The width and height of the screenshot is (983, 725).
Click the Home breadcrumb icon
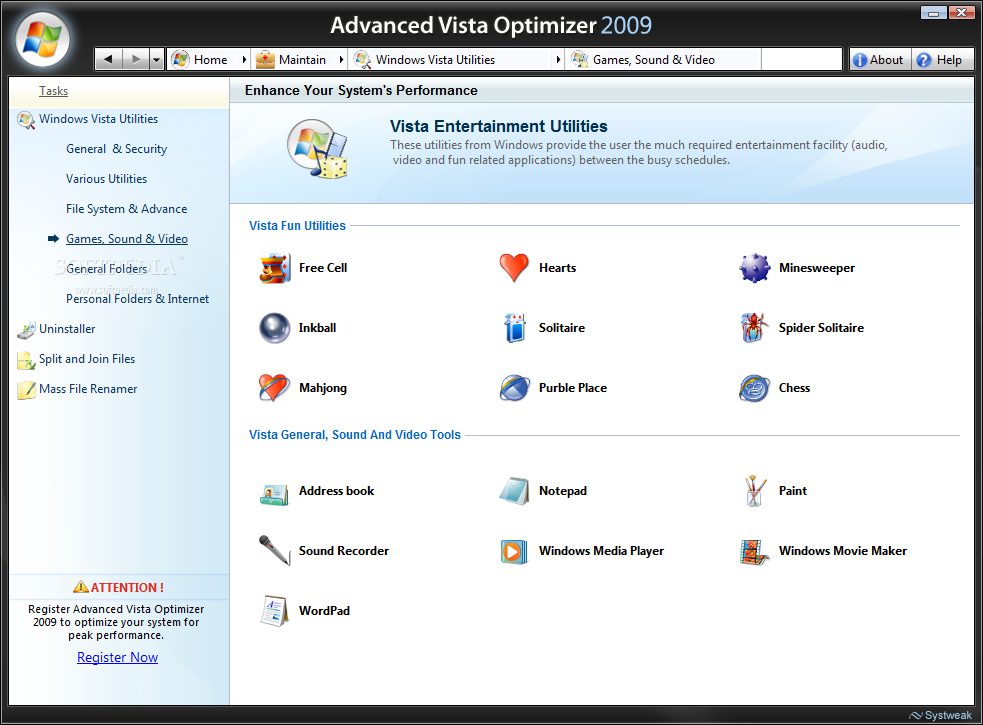coord(181,60)
